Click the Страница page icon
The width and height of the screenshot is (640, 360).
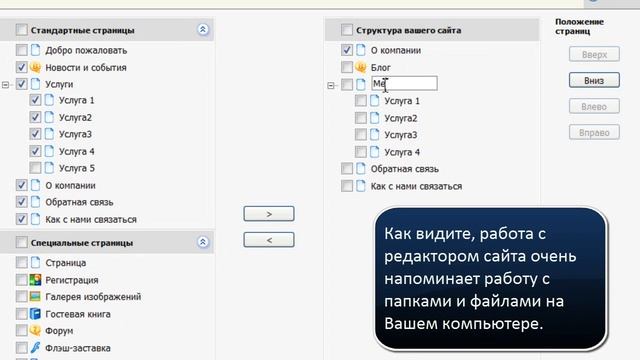point(35,262)
